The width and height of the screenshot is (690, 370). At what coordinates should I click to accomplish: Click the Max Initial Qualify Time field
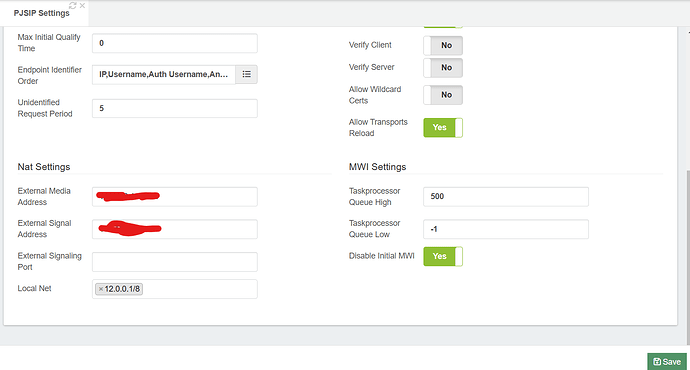pyautogui.click(x=175, y=43)
